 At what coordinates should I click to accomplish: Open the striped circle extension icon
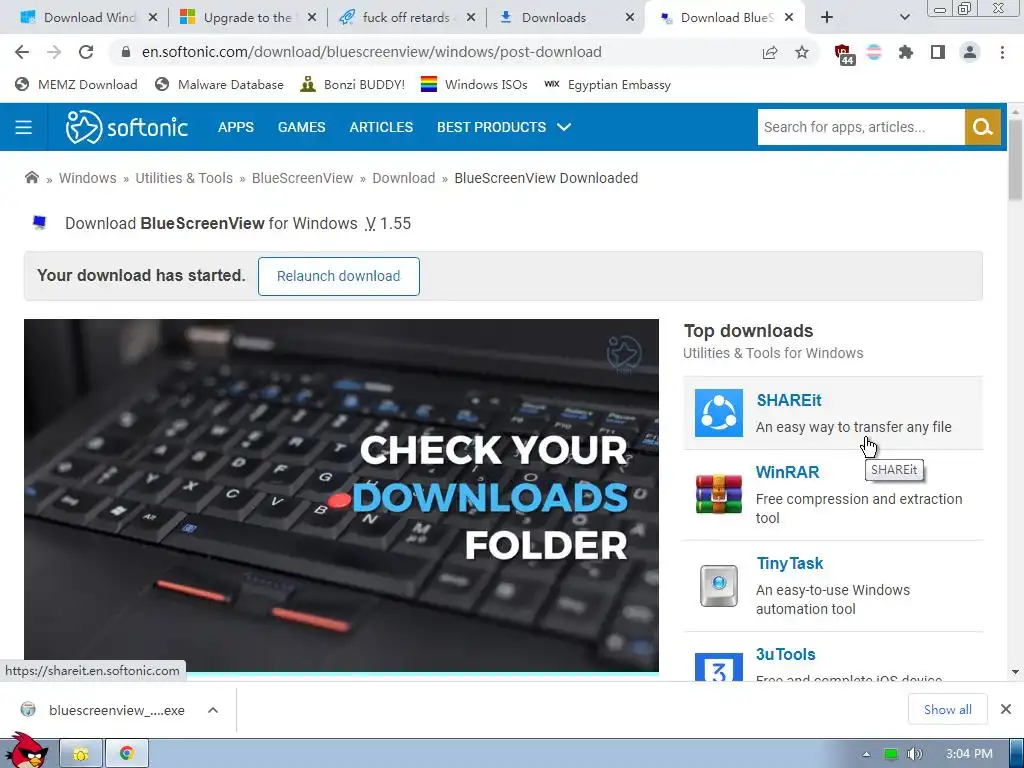[874, 52]
